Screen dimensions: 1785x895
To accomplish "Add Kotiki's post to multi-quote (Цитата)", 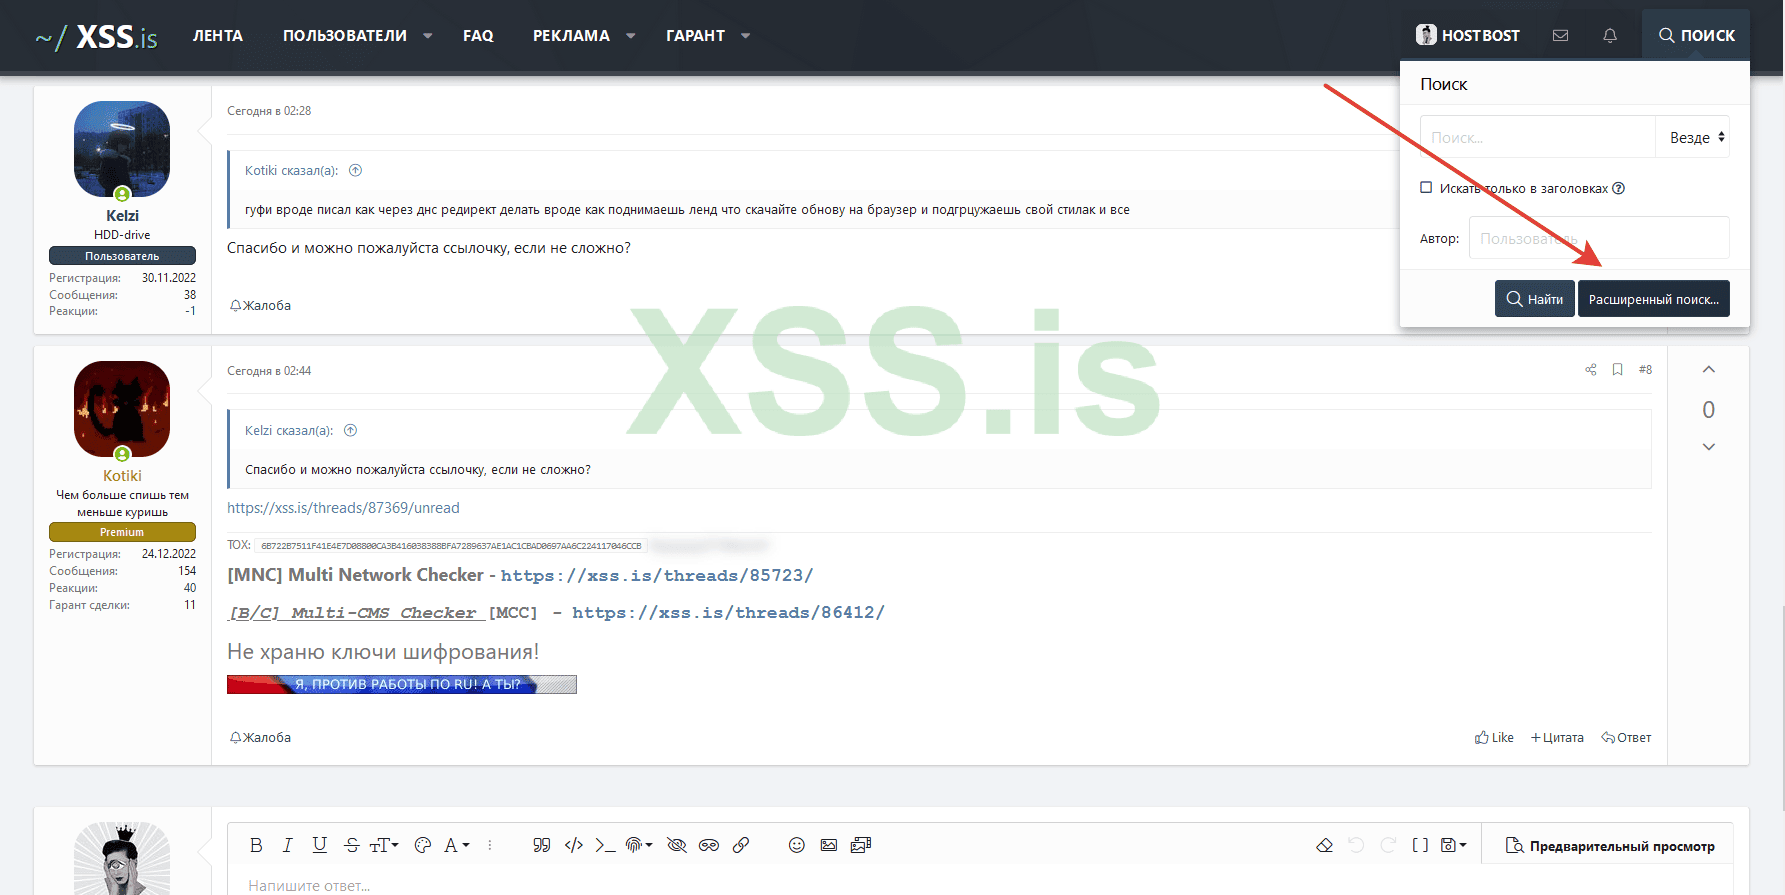I will pyautogui.click(x=1557, y=737).
